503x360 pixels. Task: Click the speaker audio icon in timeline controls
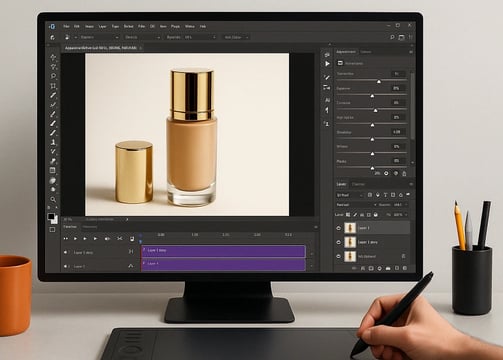coord(107,239)
